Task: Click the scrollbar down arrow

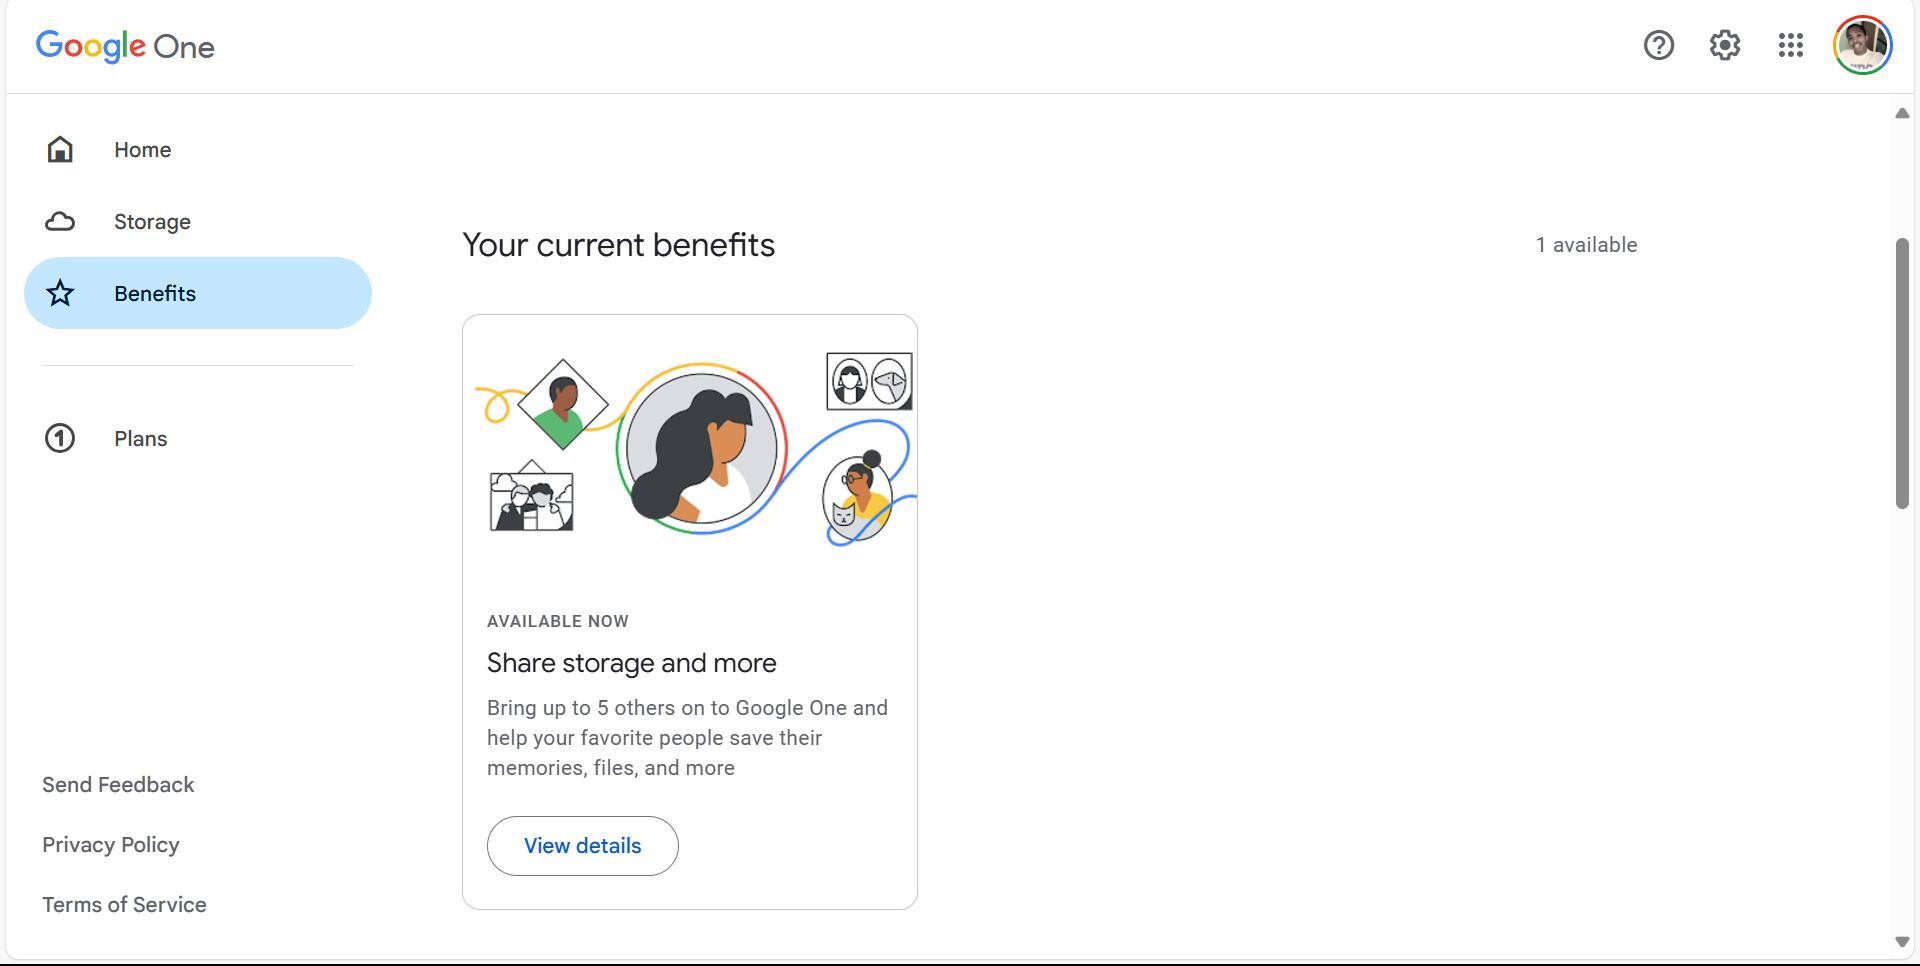Action: 1902,942
